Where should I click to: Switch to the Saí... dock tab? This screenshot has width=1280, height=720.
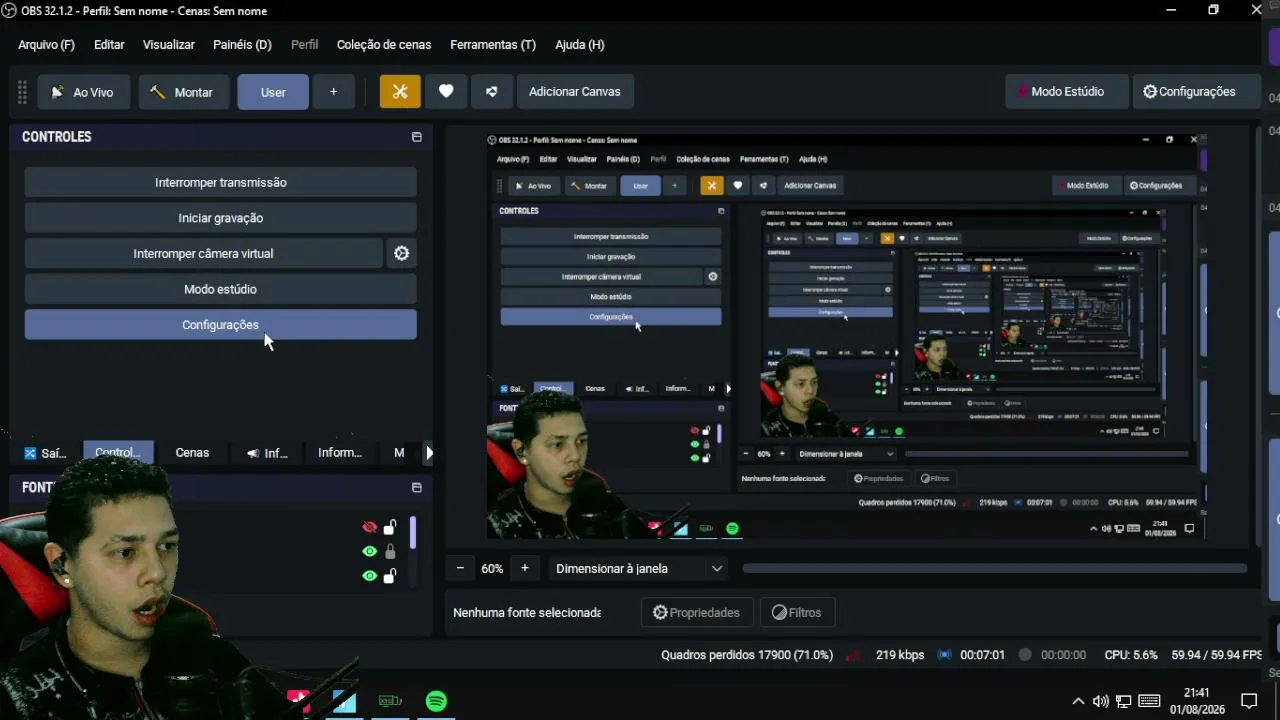[46, 453]
